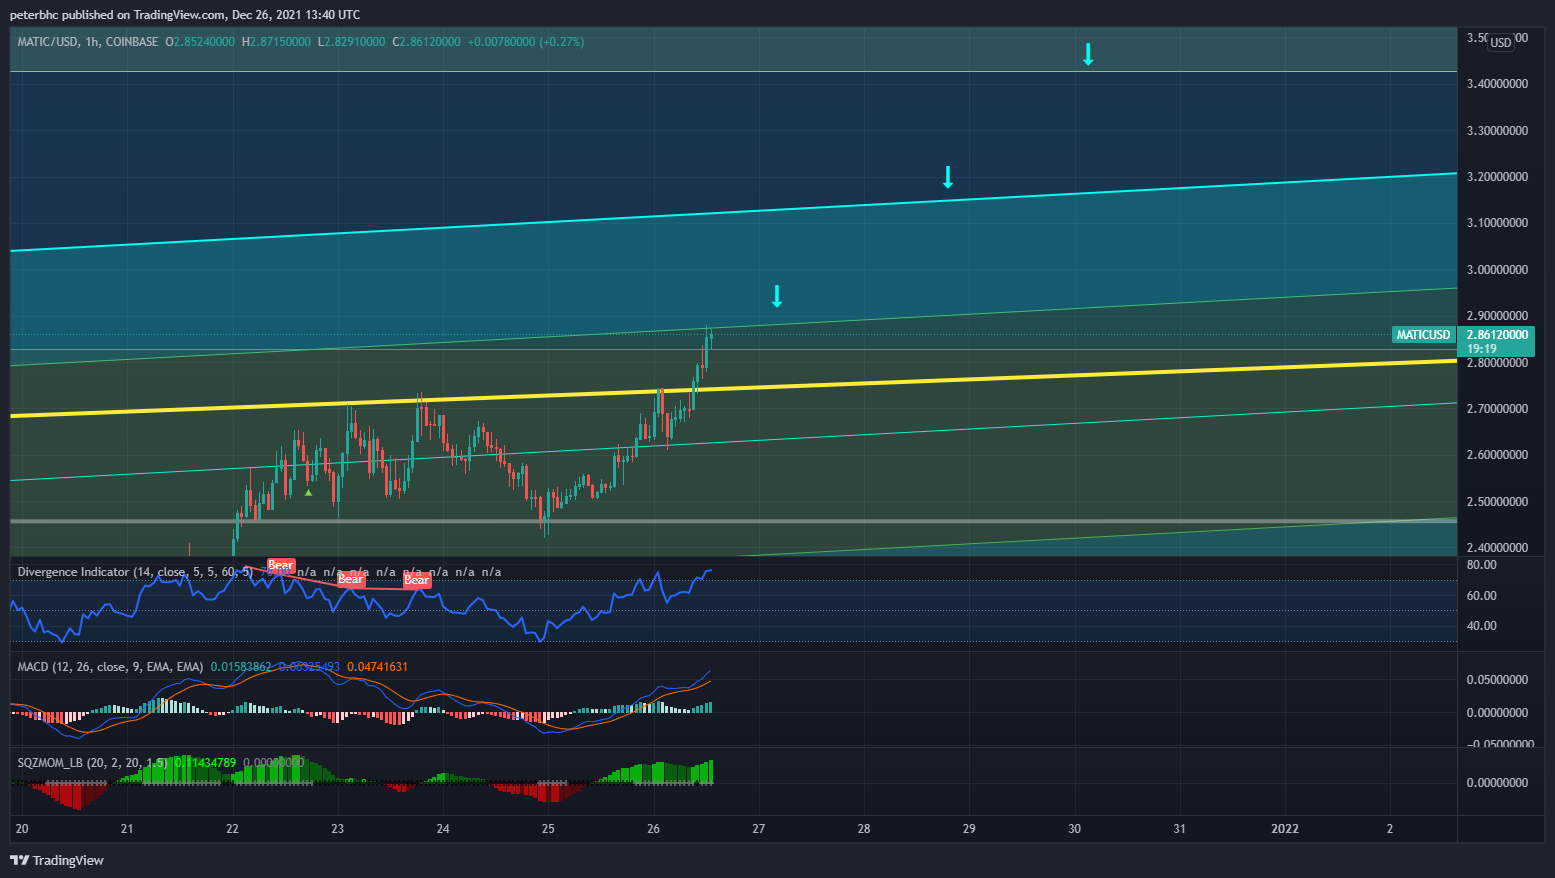Click RSI scale label 40.00
This screenshot has width=1555, height=878.
[x=1482, y=626]
